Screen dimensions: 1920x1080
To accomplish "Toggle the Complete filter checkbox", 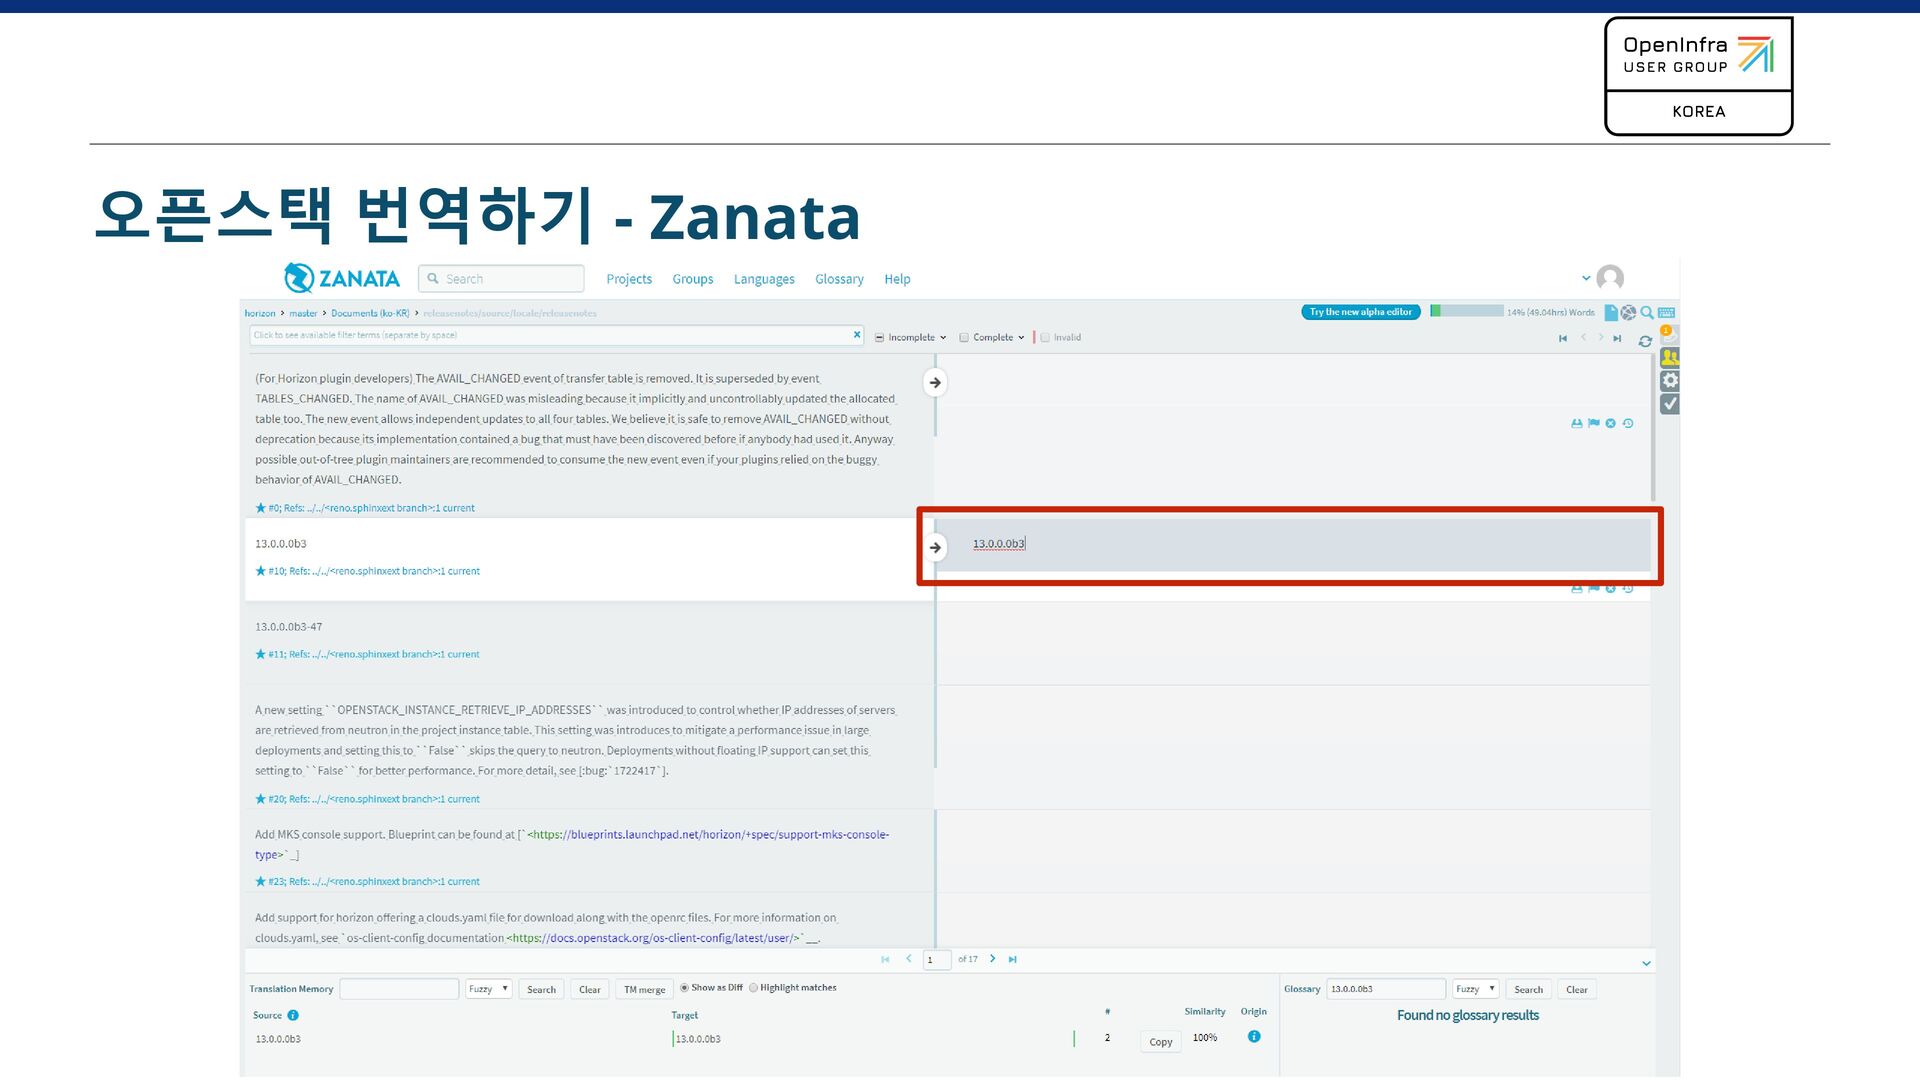I will 964,338.
